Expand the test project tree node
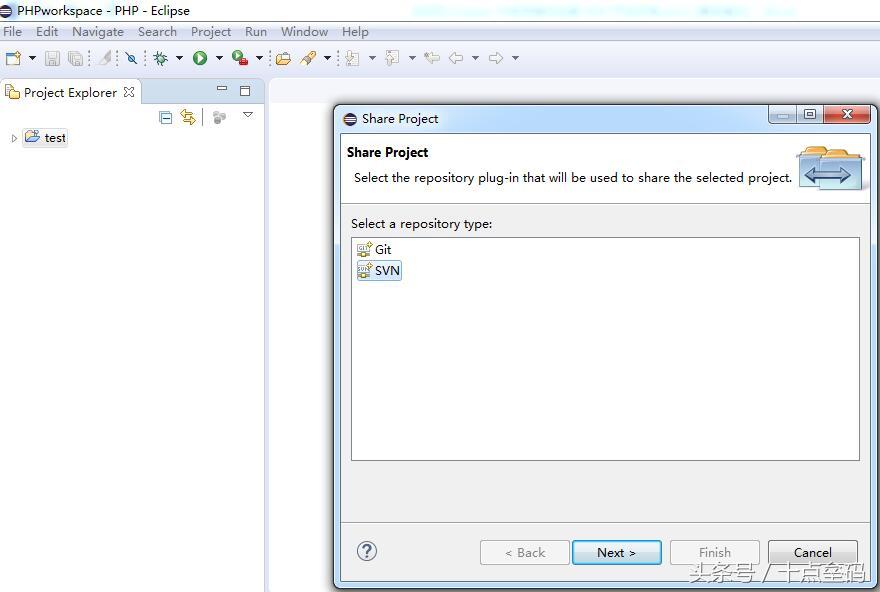880x592 pixels. click(x=14, y=138)
